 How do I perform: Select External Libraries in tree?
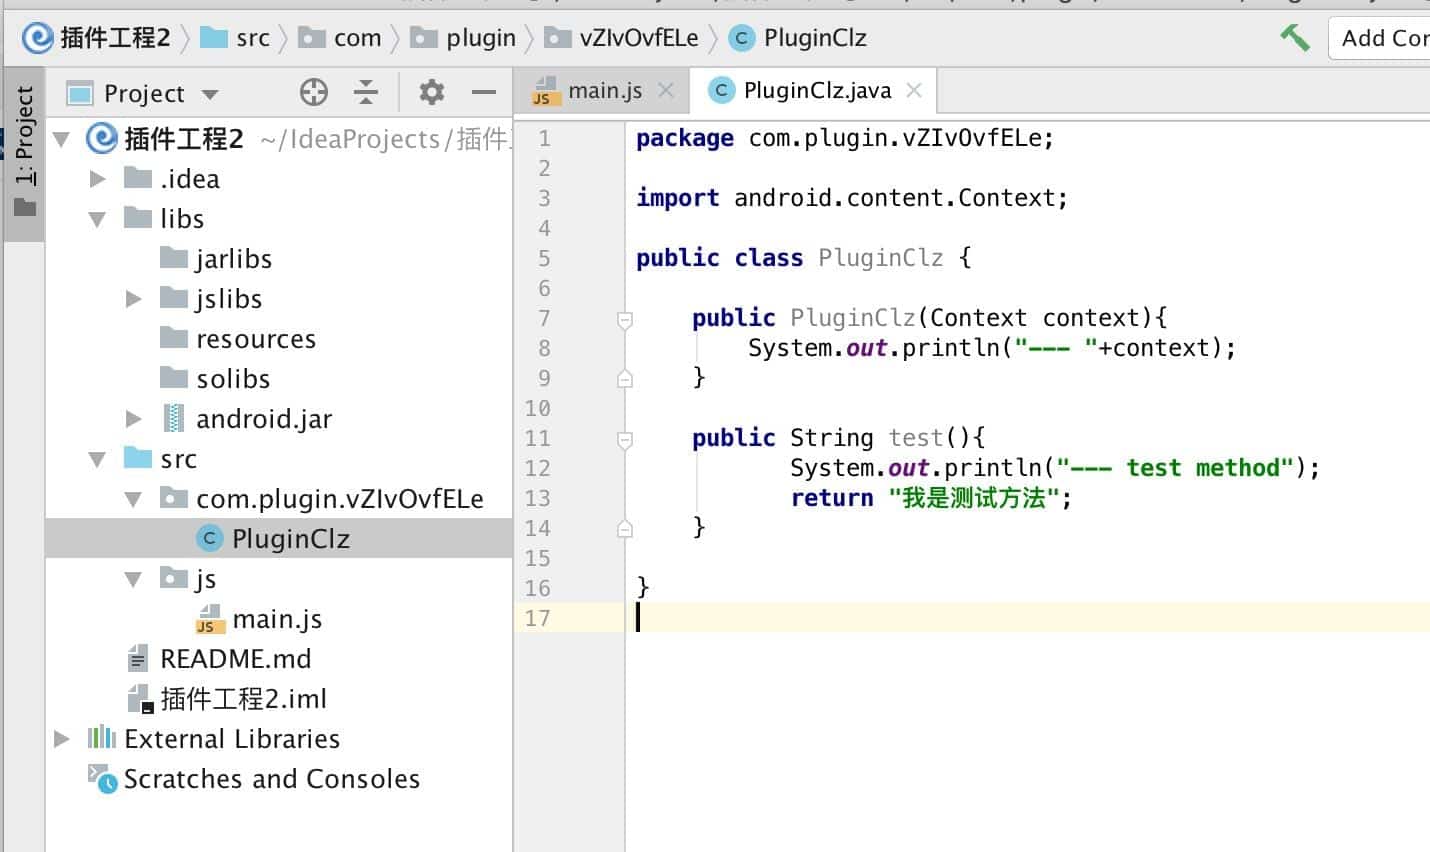point(232,739)
